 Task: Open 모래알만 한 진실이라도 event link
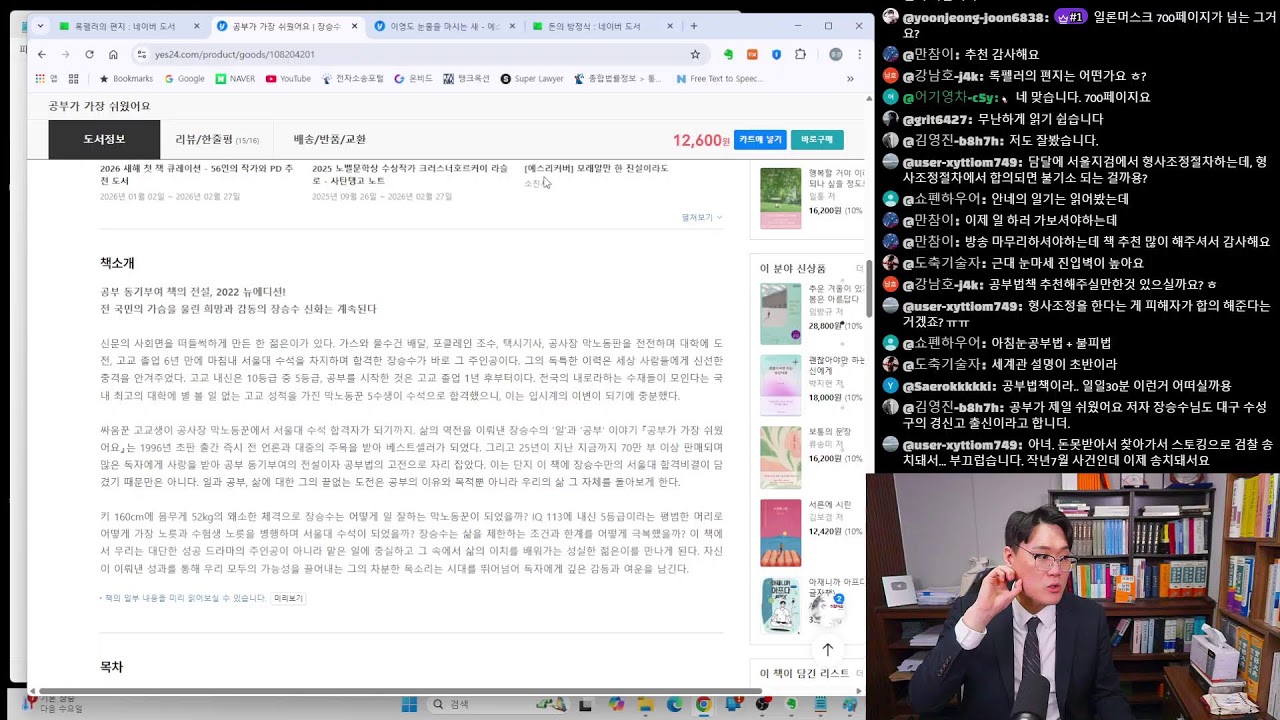(596, 168)
